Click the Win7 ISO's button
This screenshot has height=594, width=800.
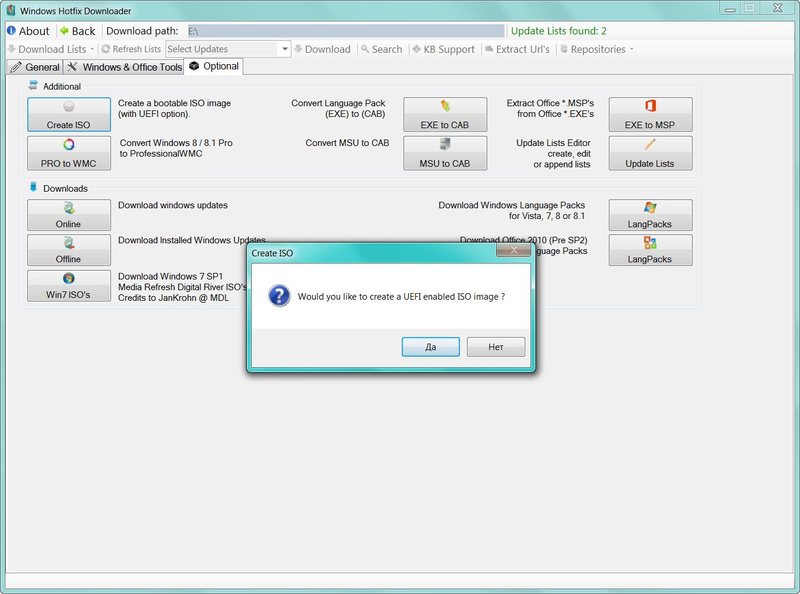(x=69, y=286)
